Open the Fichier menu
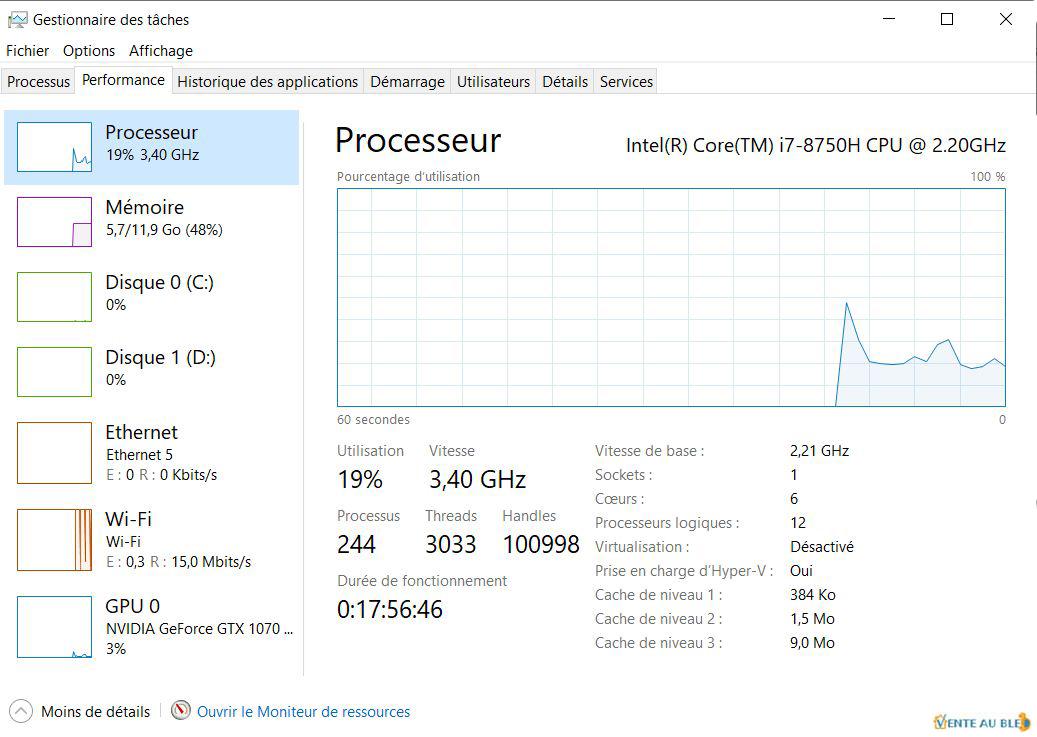 click(27, 50)
